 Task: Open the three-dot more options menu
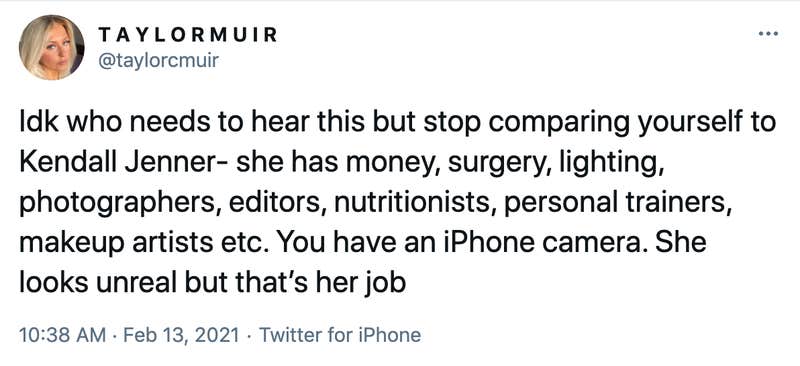[768, 34]
